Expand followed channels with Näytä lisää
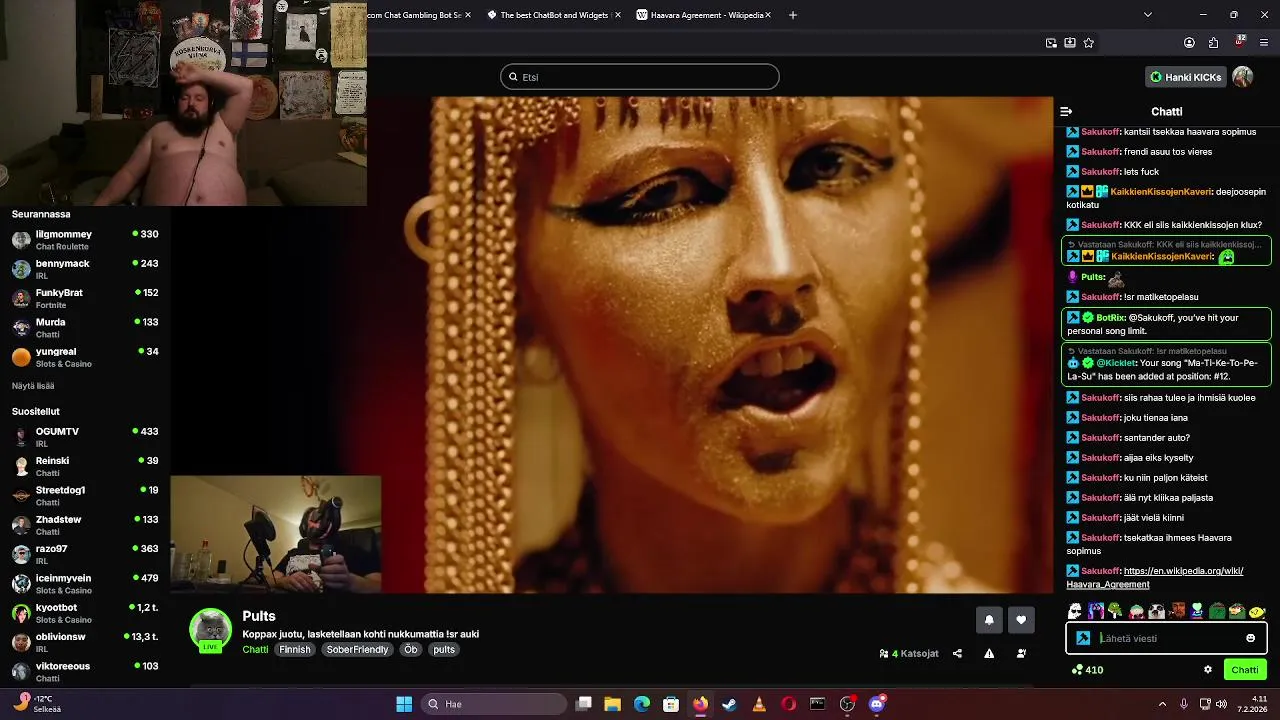 click(x=33, y=386)
